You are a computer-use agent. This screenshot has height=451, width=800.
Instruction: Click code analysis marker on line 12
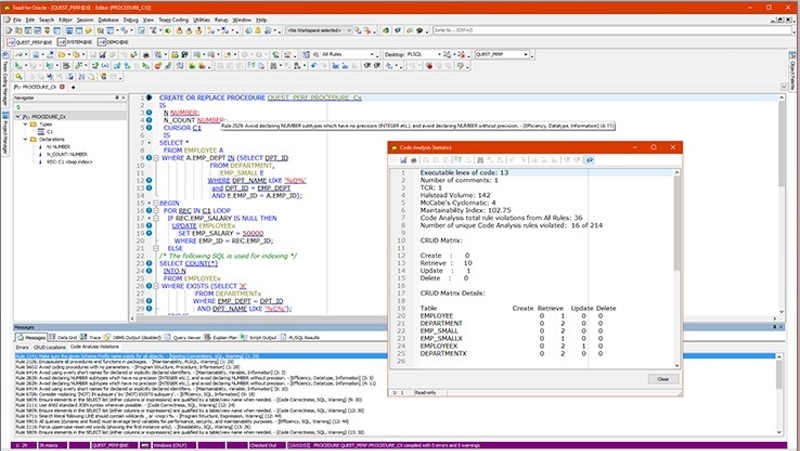pos(149,180)
